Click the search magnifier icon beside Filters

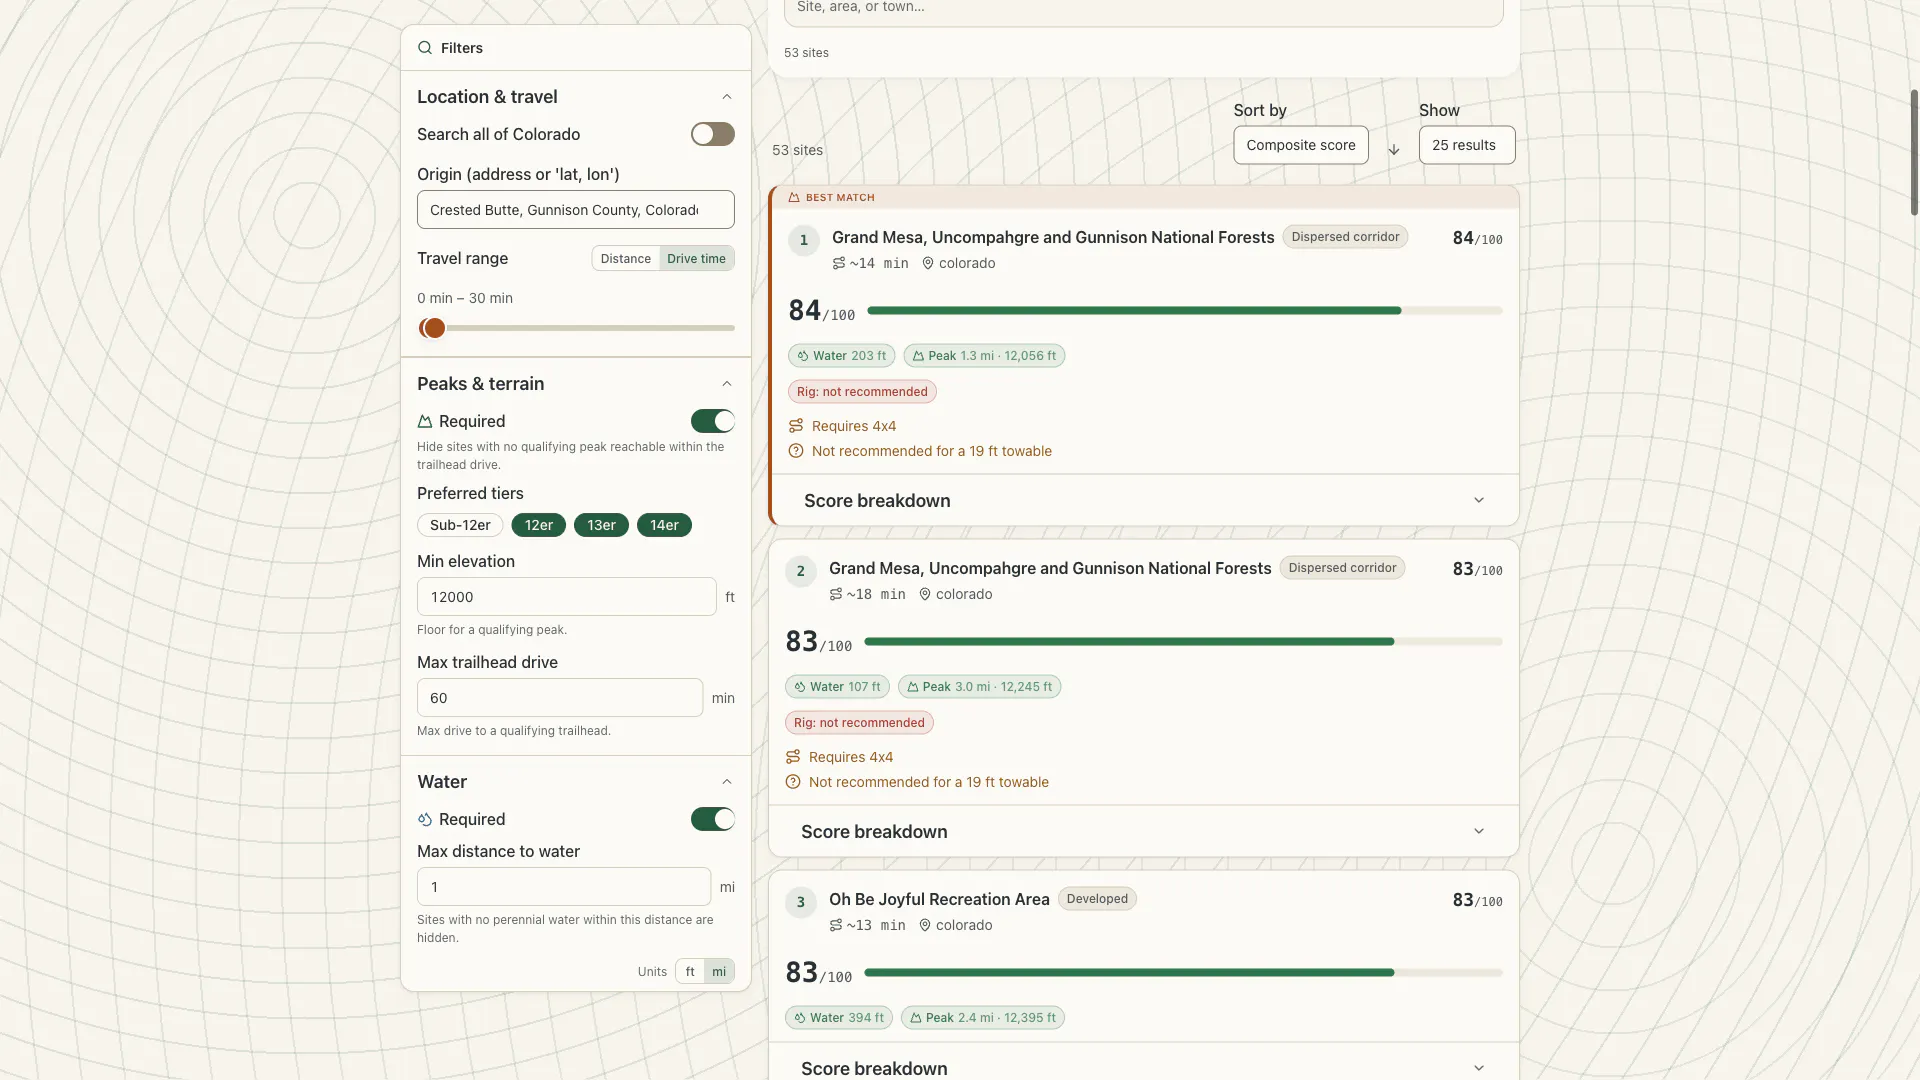[x=425, y=48]
